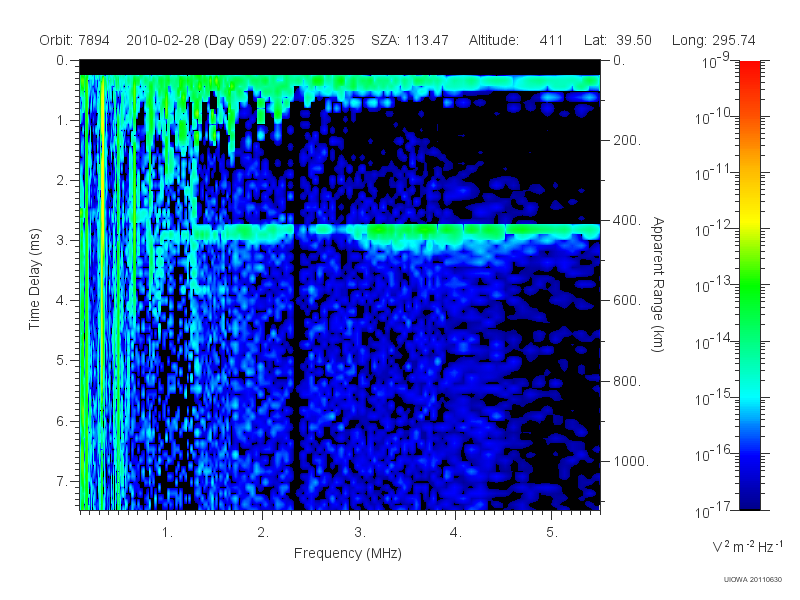Click the '1000.' apparent range tick label
This screenshot has height=600, width=800.
[631, 461]
